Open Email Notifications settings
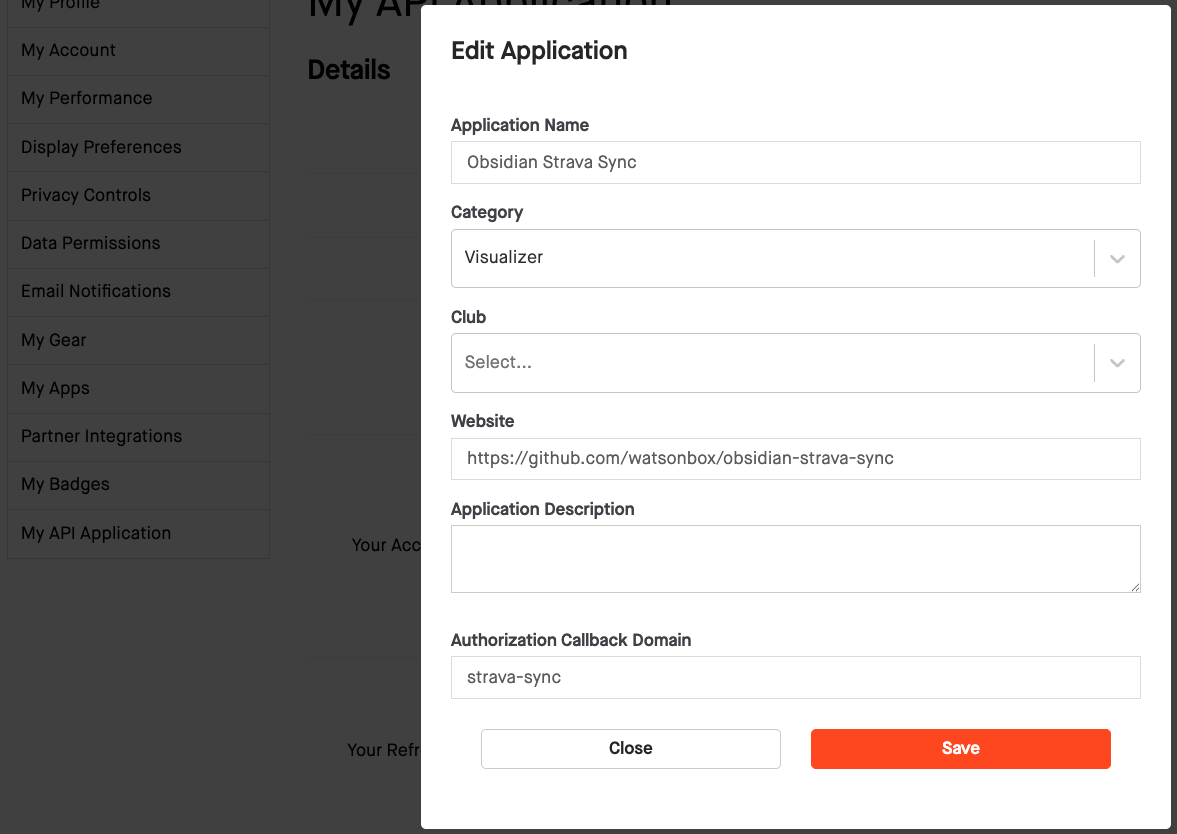 [x=138, y=292]
